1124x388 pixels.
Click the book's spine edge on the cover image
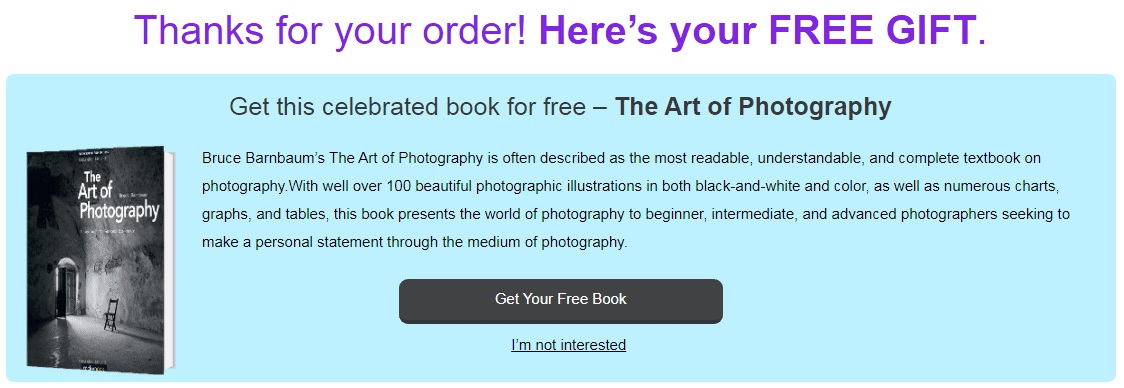pos(171,261)
